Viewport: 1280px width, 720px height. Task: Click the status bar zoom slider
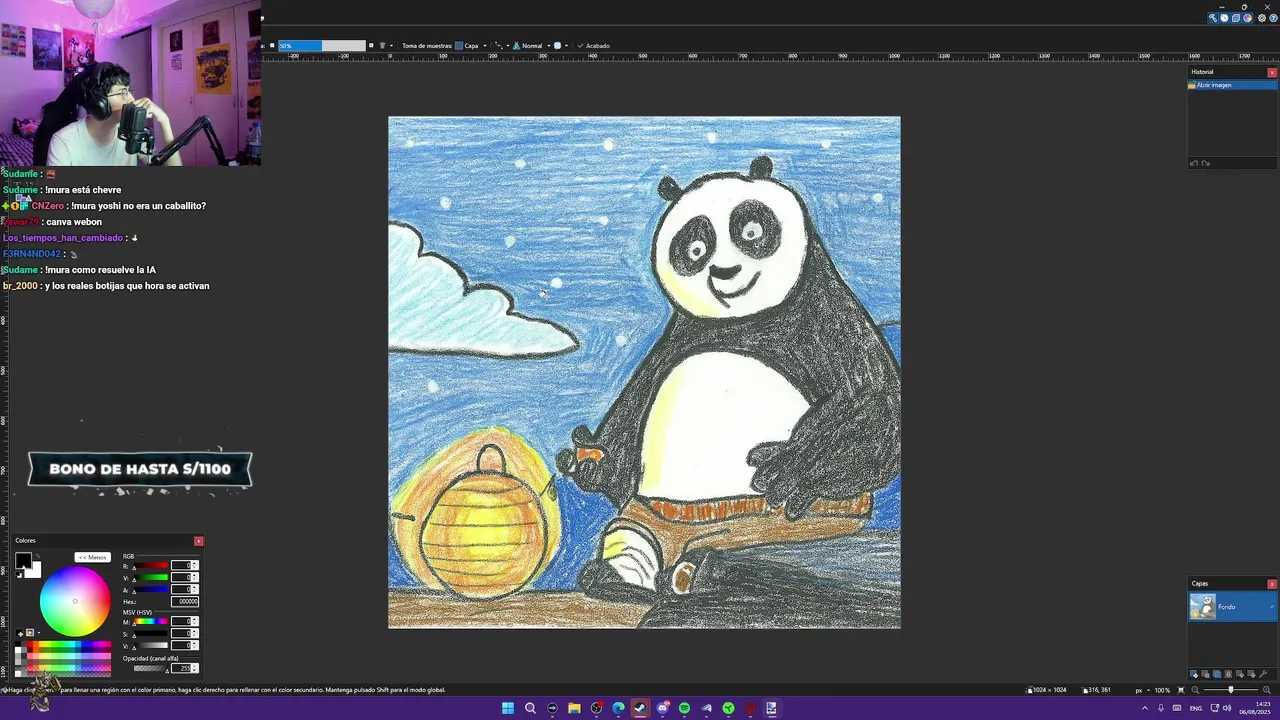click(1230, 690)
